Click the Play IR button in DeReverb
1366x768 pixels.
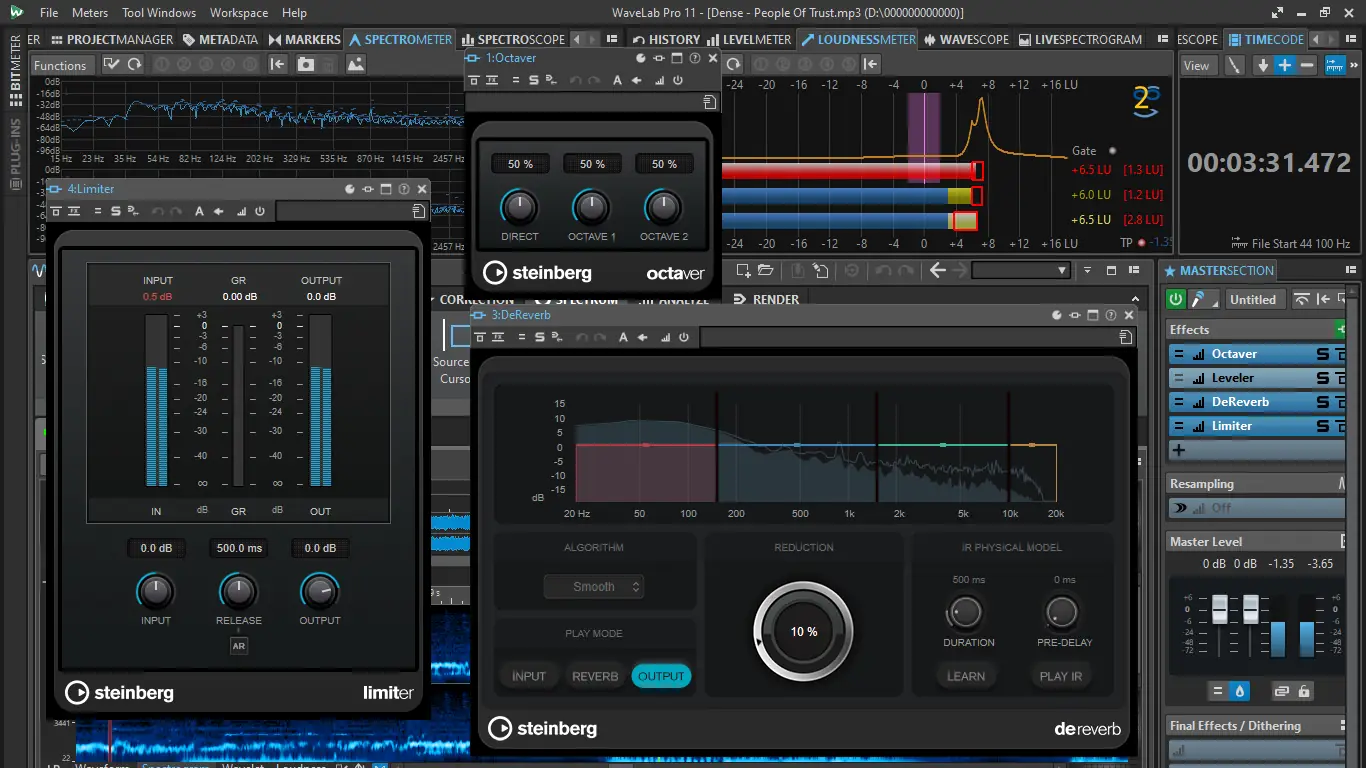click(x=1061, y=676)
